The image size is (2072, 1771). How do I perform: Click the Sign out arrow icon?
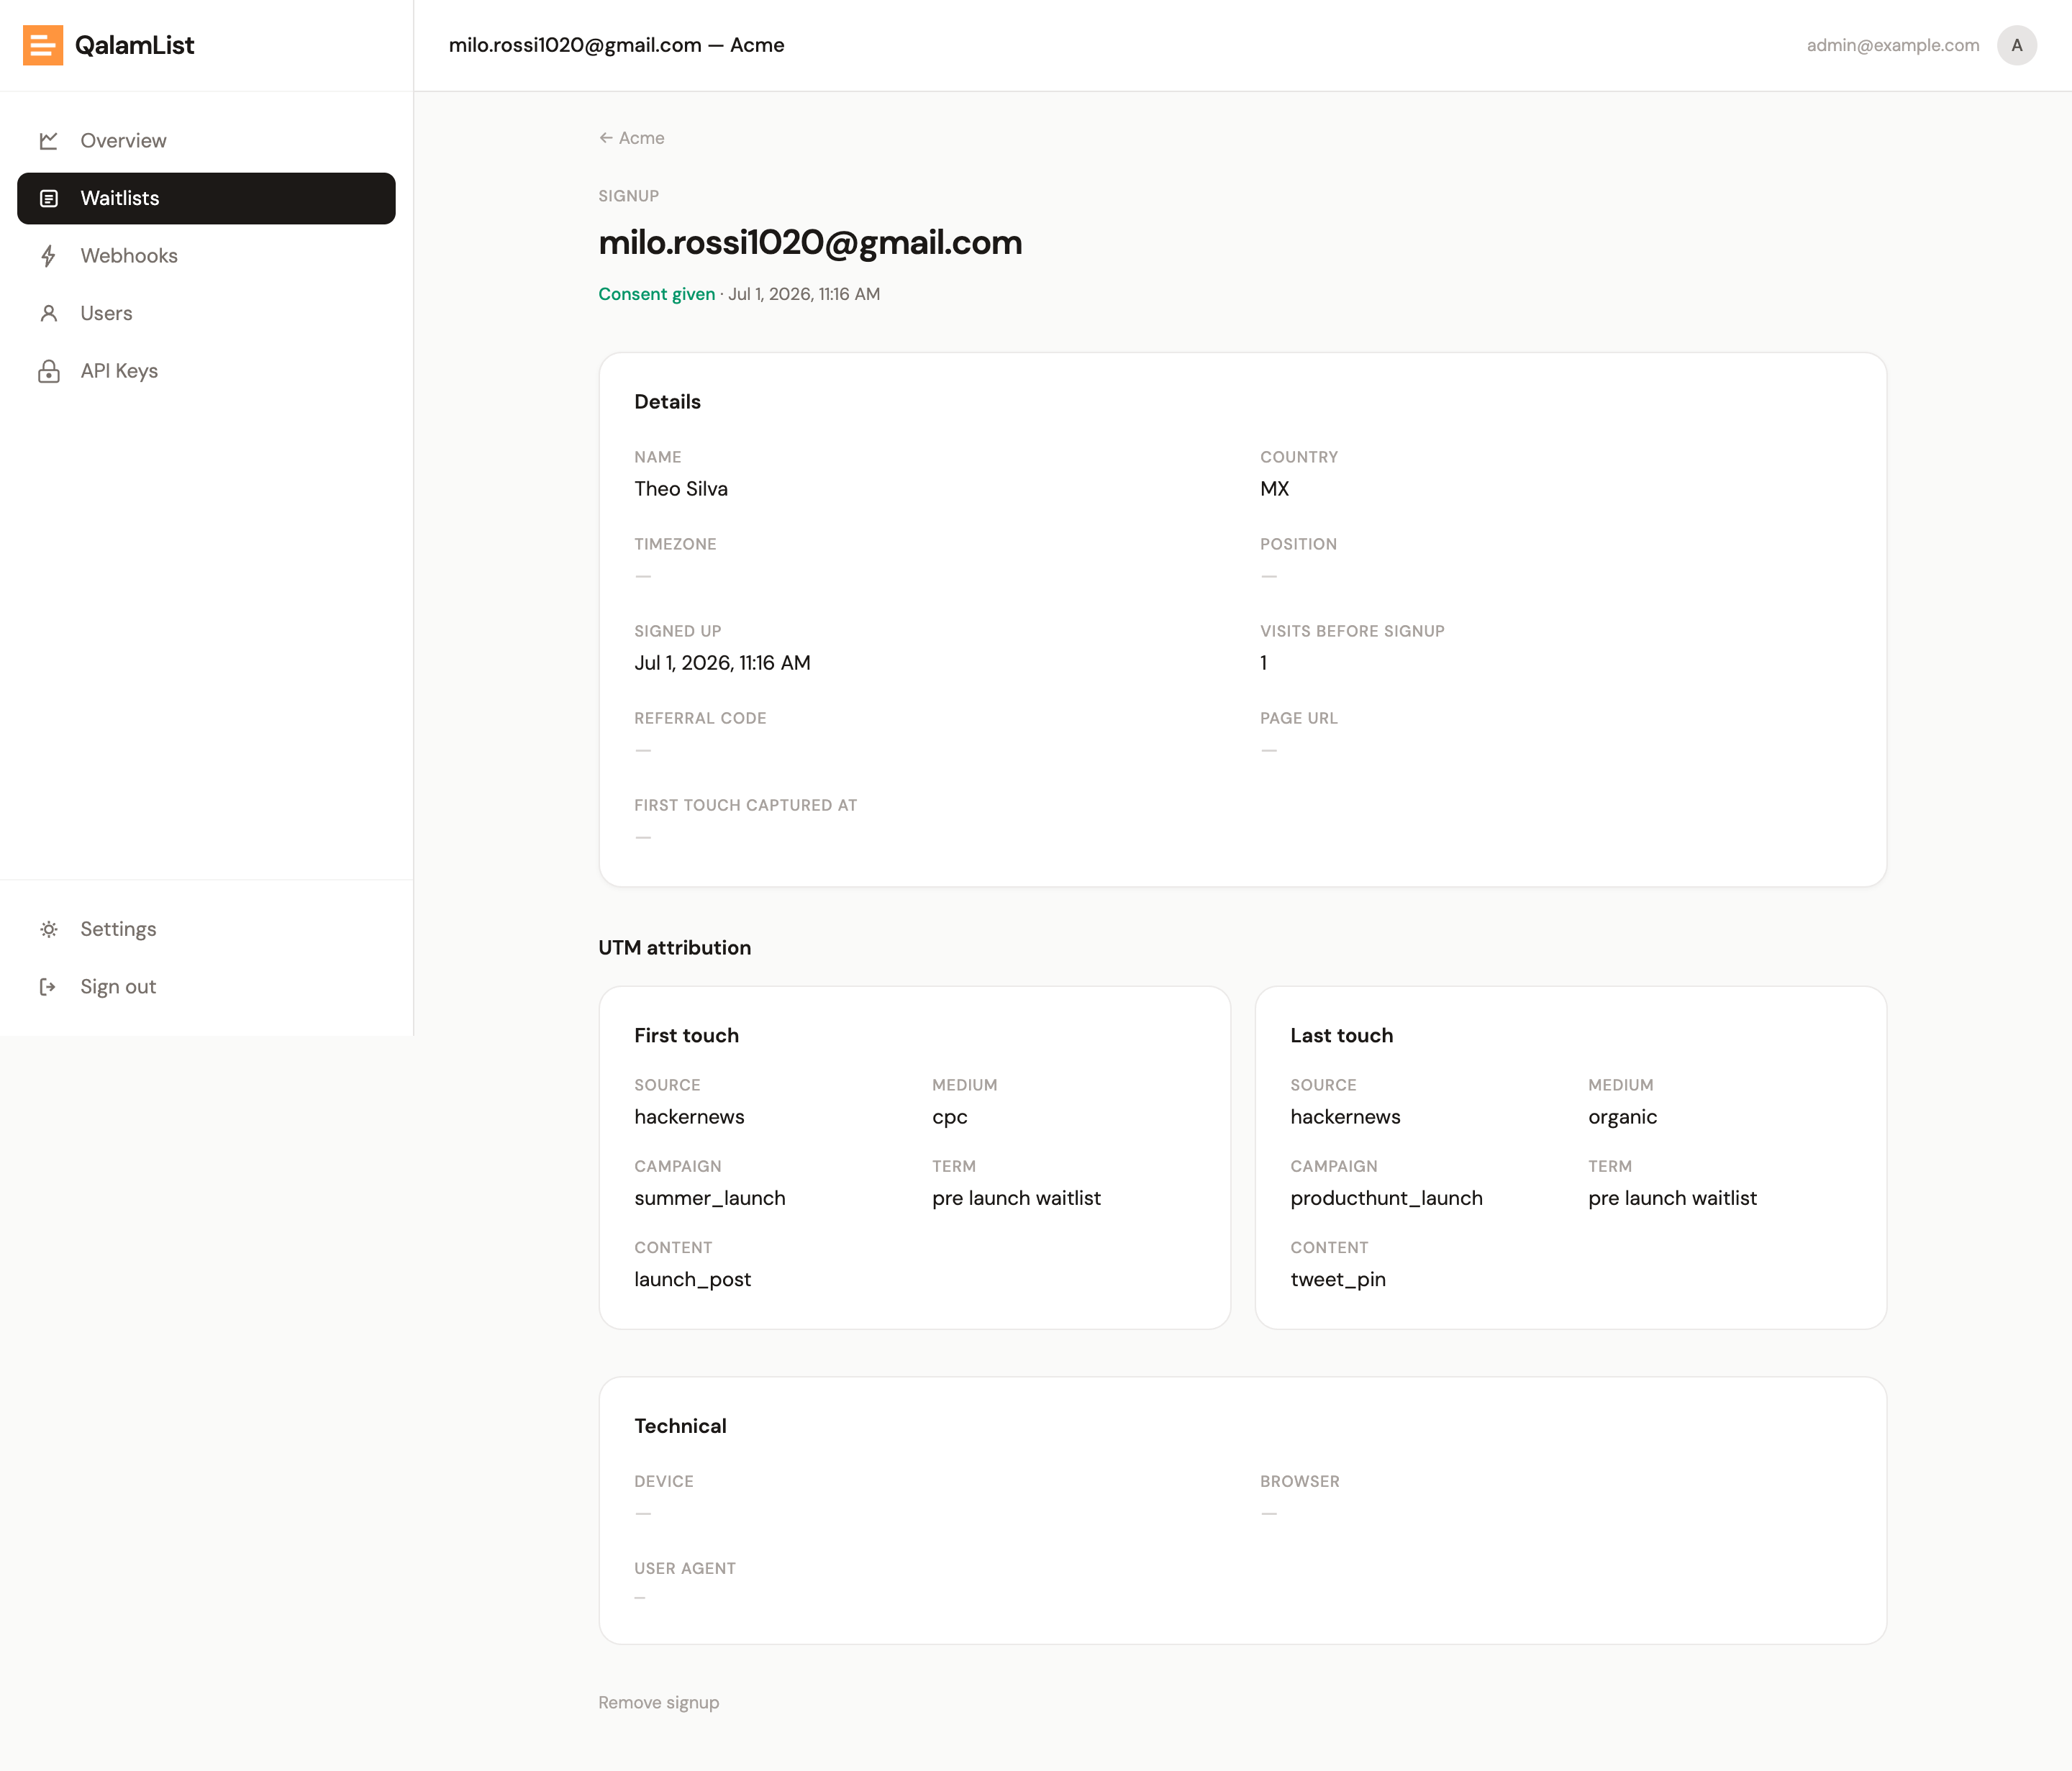click(48, 987)
